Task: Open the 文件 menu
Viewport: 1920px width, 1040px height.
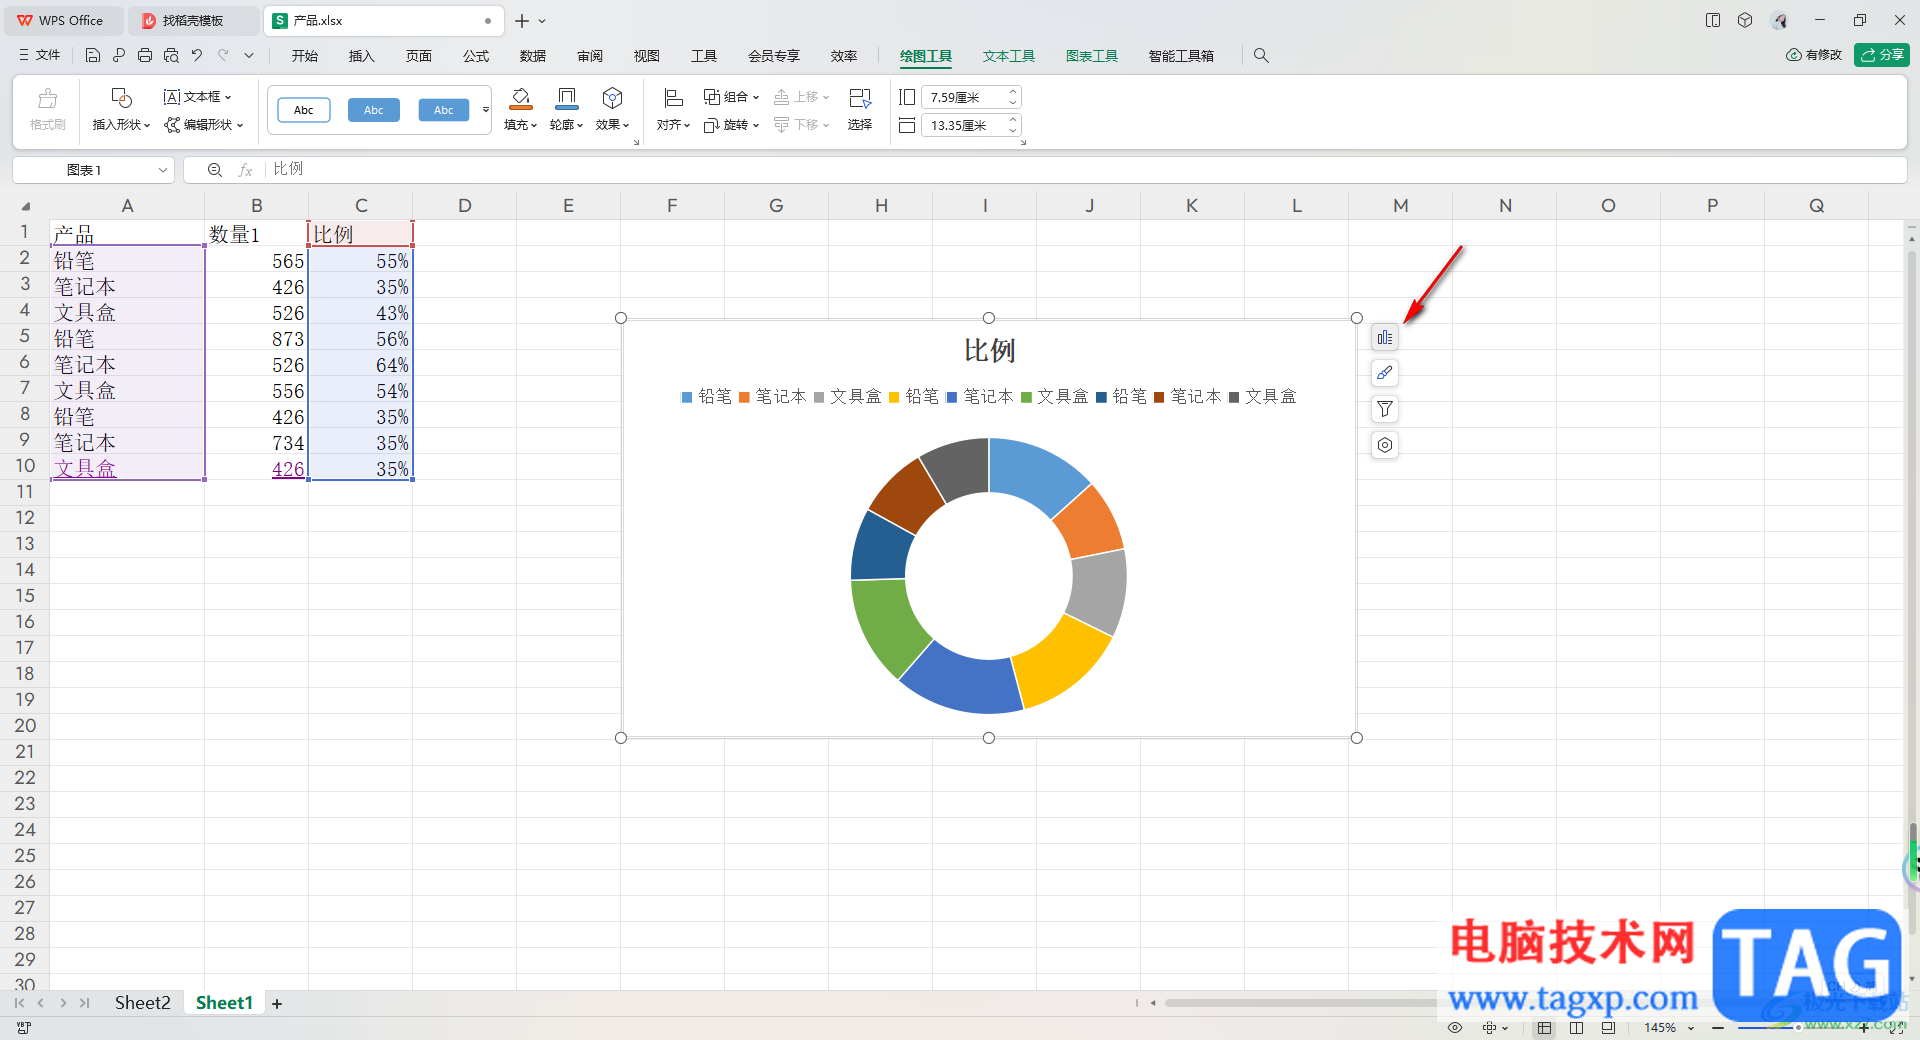Action: pos(40,56)
